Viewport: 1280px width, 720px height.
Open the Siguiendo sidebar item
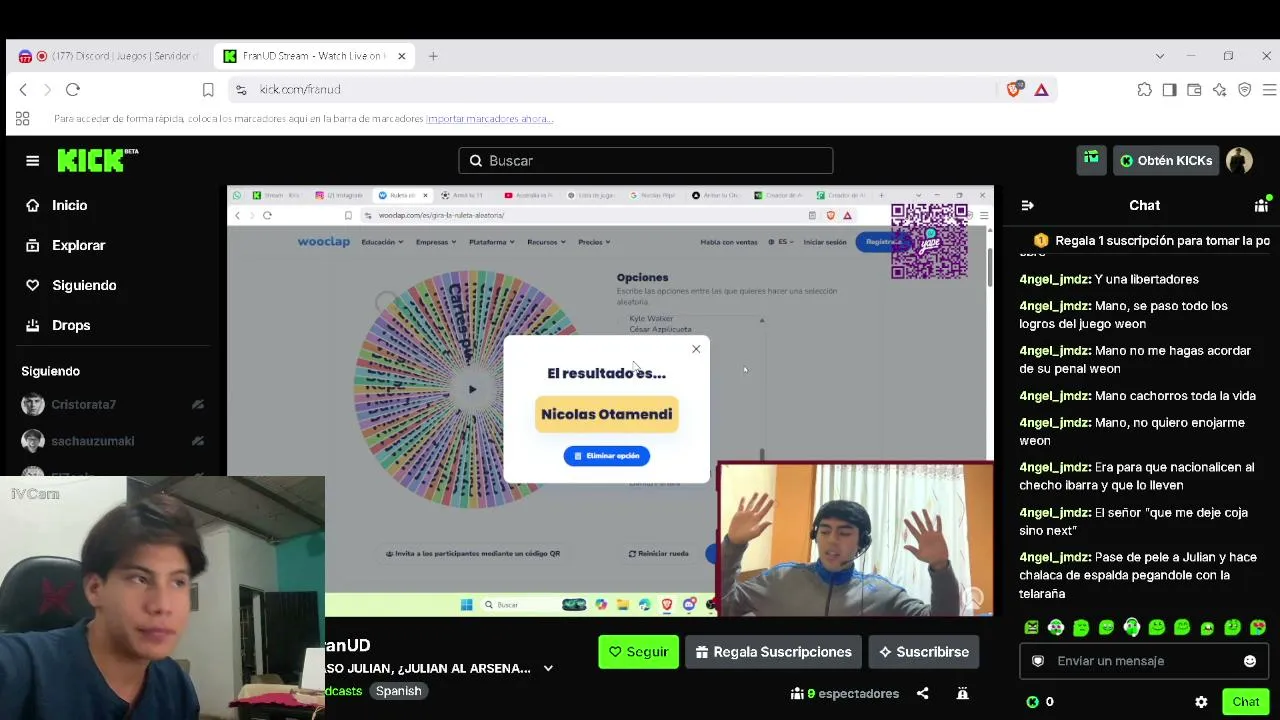click(71, 285)
